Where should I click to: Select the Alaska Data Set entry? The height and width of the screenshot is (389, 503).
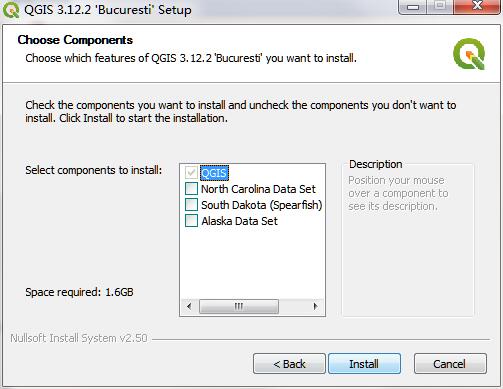click(x=239, y=221)
